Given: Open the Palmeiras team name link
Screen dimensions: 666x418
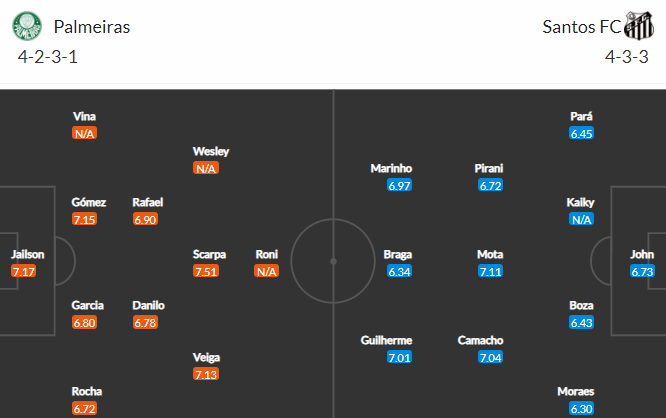Looking at the screenshot, I should point(92,27).
